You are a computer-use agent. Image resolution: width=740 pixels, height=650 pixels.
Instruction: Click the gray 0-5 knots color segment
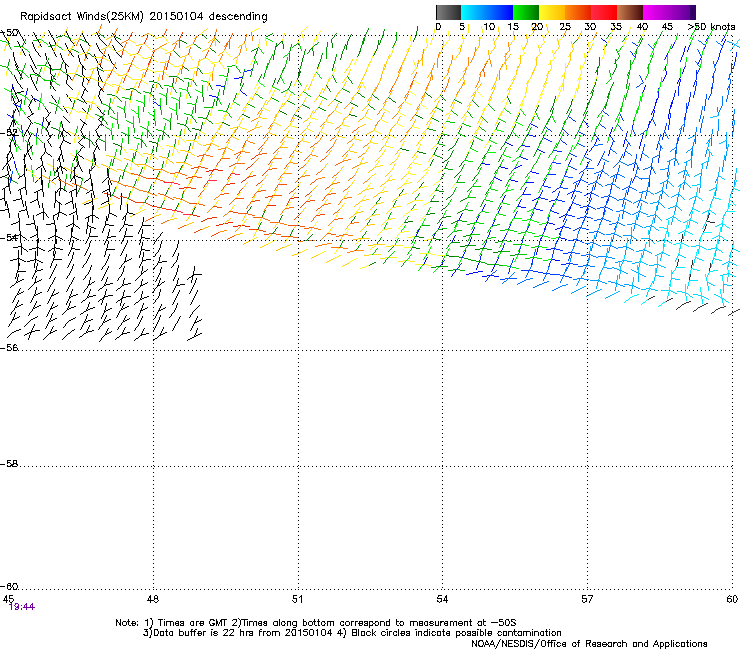pyautogui.click(x=448, y=12)
